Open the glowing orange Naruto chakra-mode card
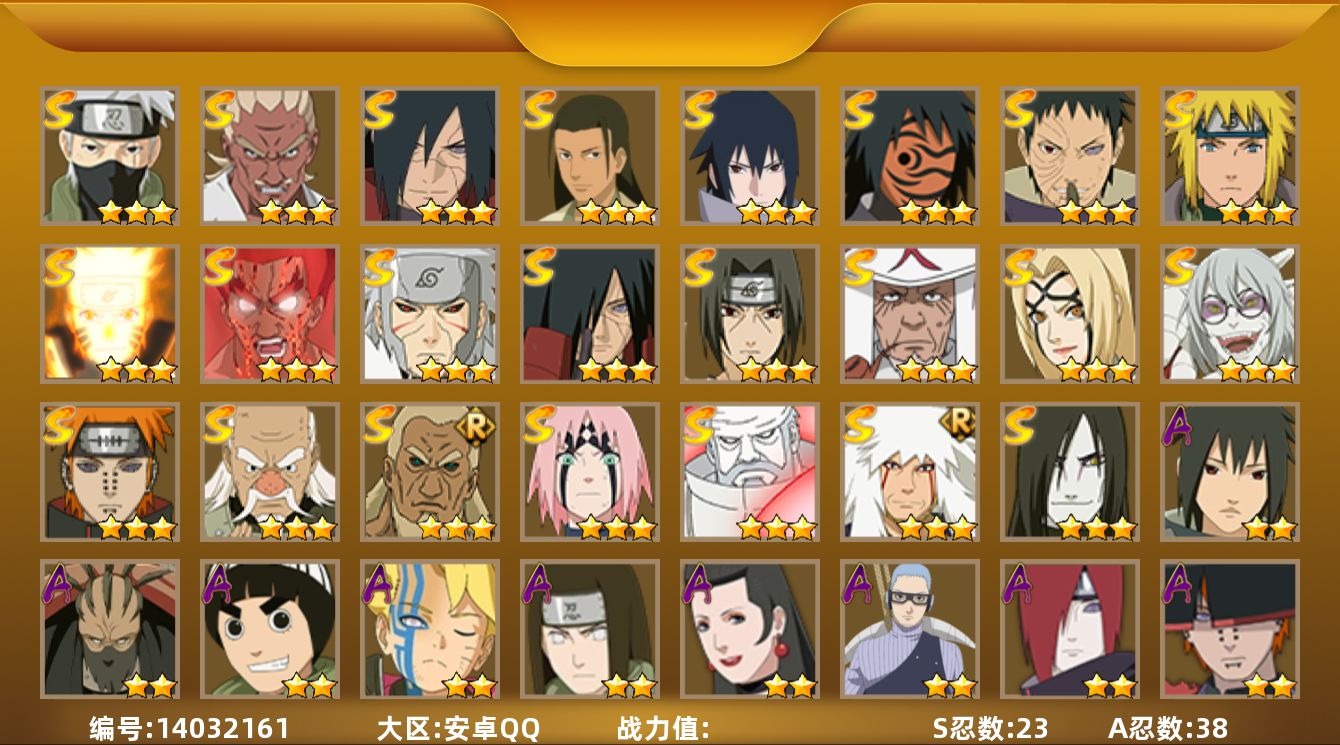This screenshot has width=1340, height=745. (x=110, y=314)
